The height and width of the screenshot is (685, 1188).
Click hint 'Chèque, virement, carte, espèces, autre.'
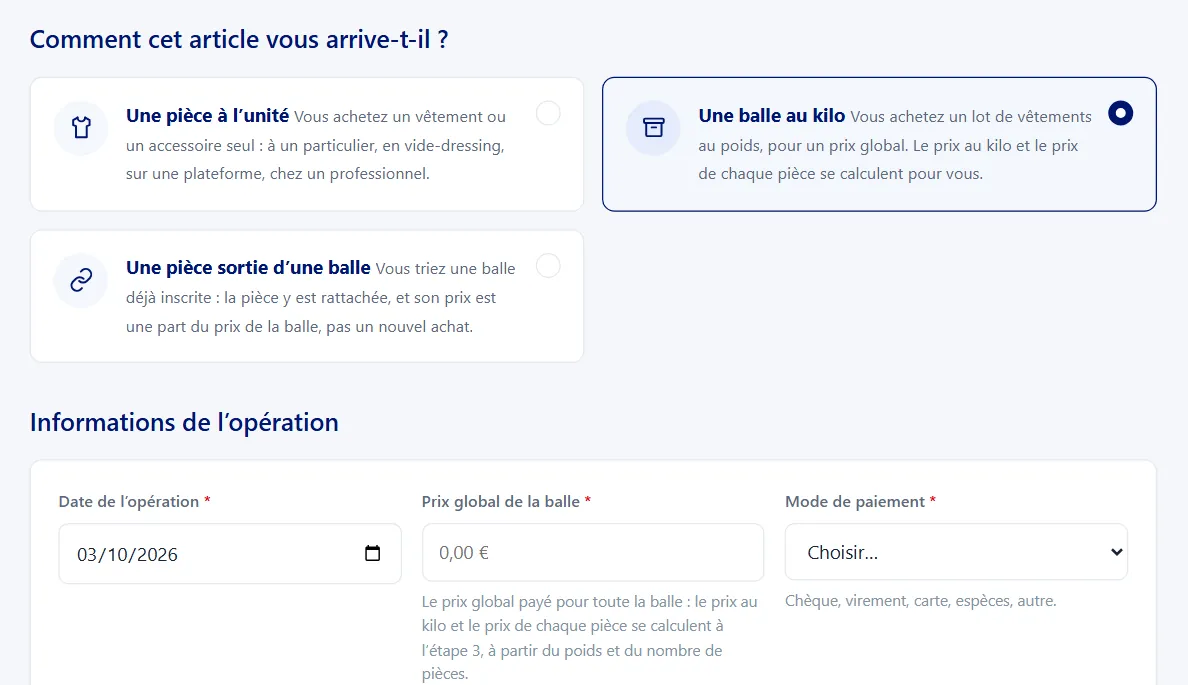[921, 601]
